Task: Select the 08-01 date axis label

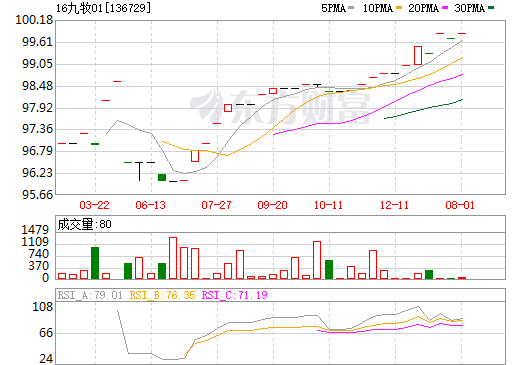Action: click(460, 205)
